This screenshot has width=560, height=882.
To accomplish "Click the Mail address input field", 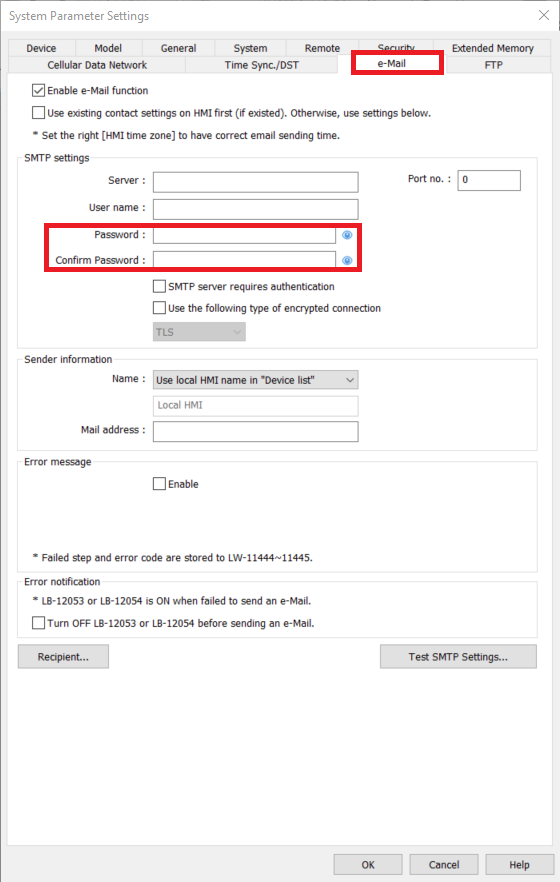I will tap(255, 431).
